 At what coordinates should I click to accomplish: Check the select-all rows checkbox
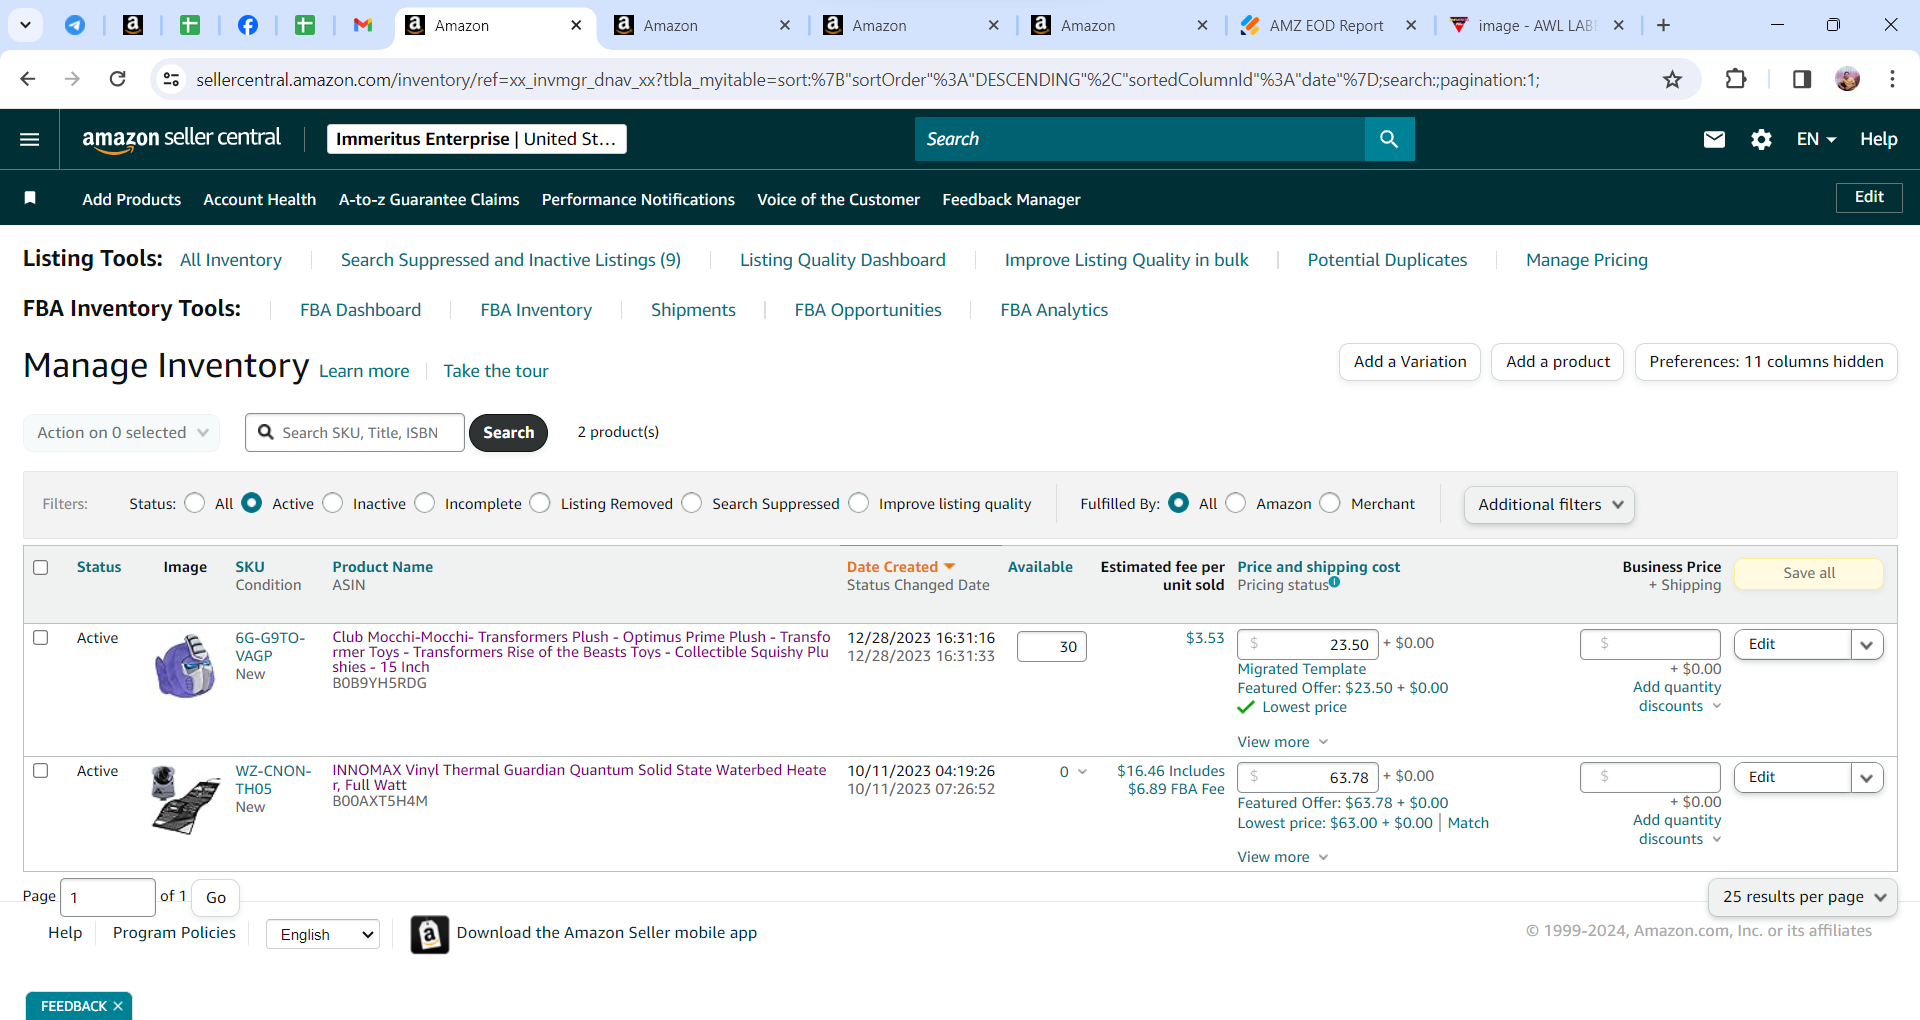coord(41,567)
